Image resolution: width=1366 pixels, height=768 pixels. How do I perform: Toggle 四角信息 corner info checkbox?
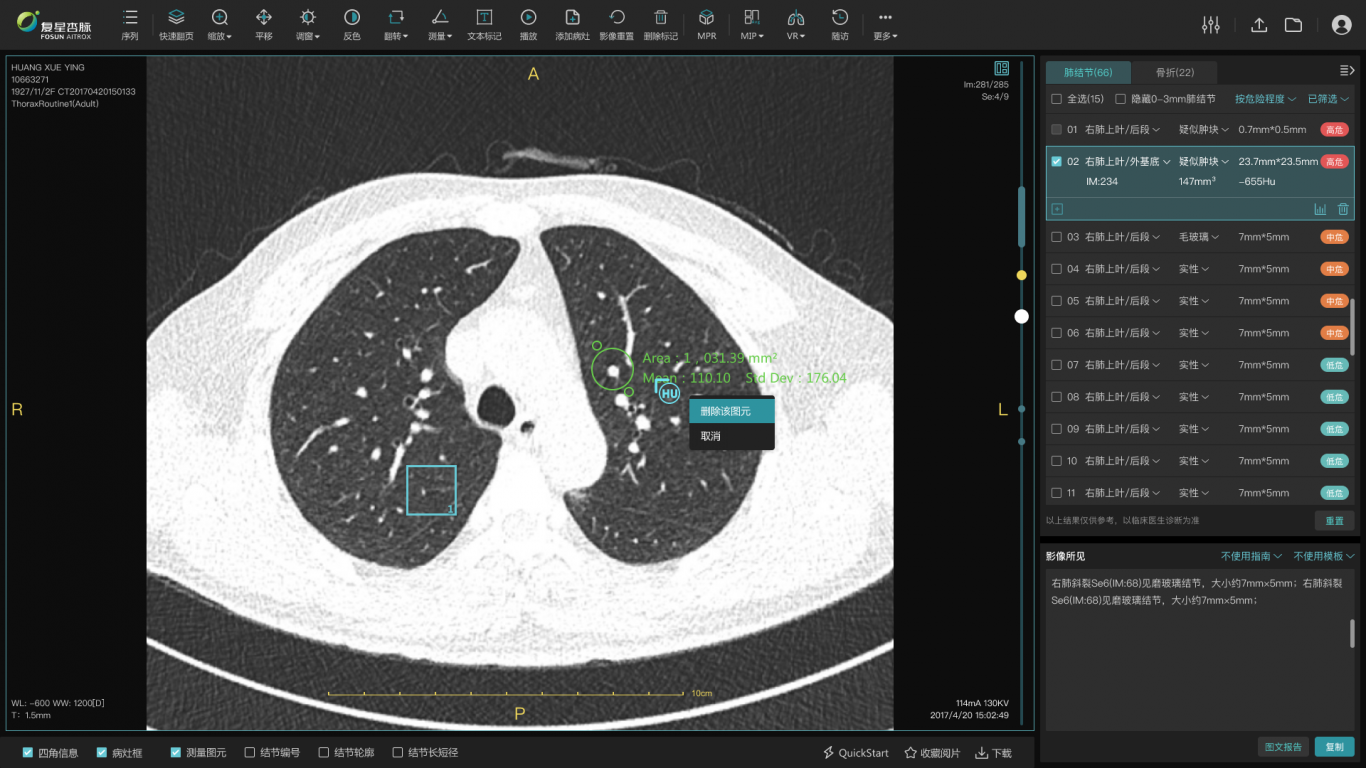(x=28, y=752)
